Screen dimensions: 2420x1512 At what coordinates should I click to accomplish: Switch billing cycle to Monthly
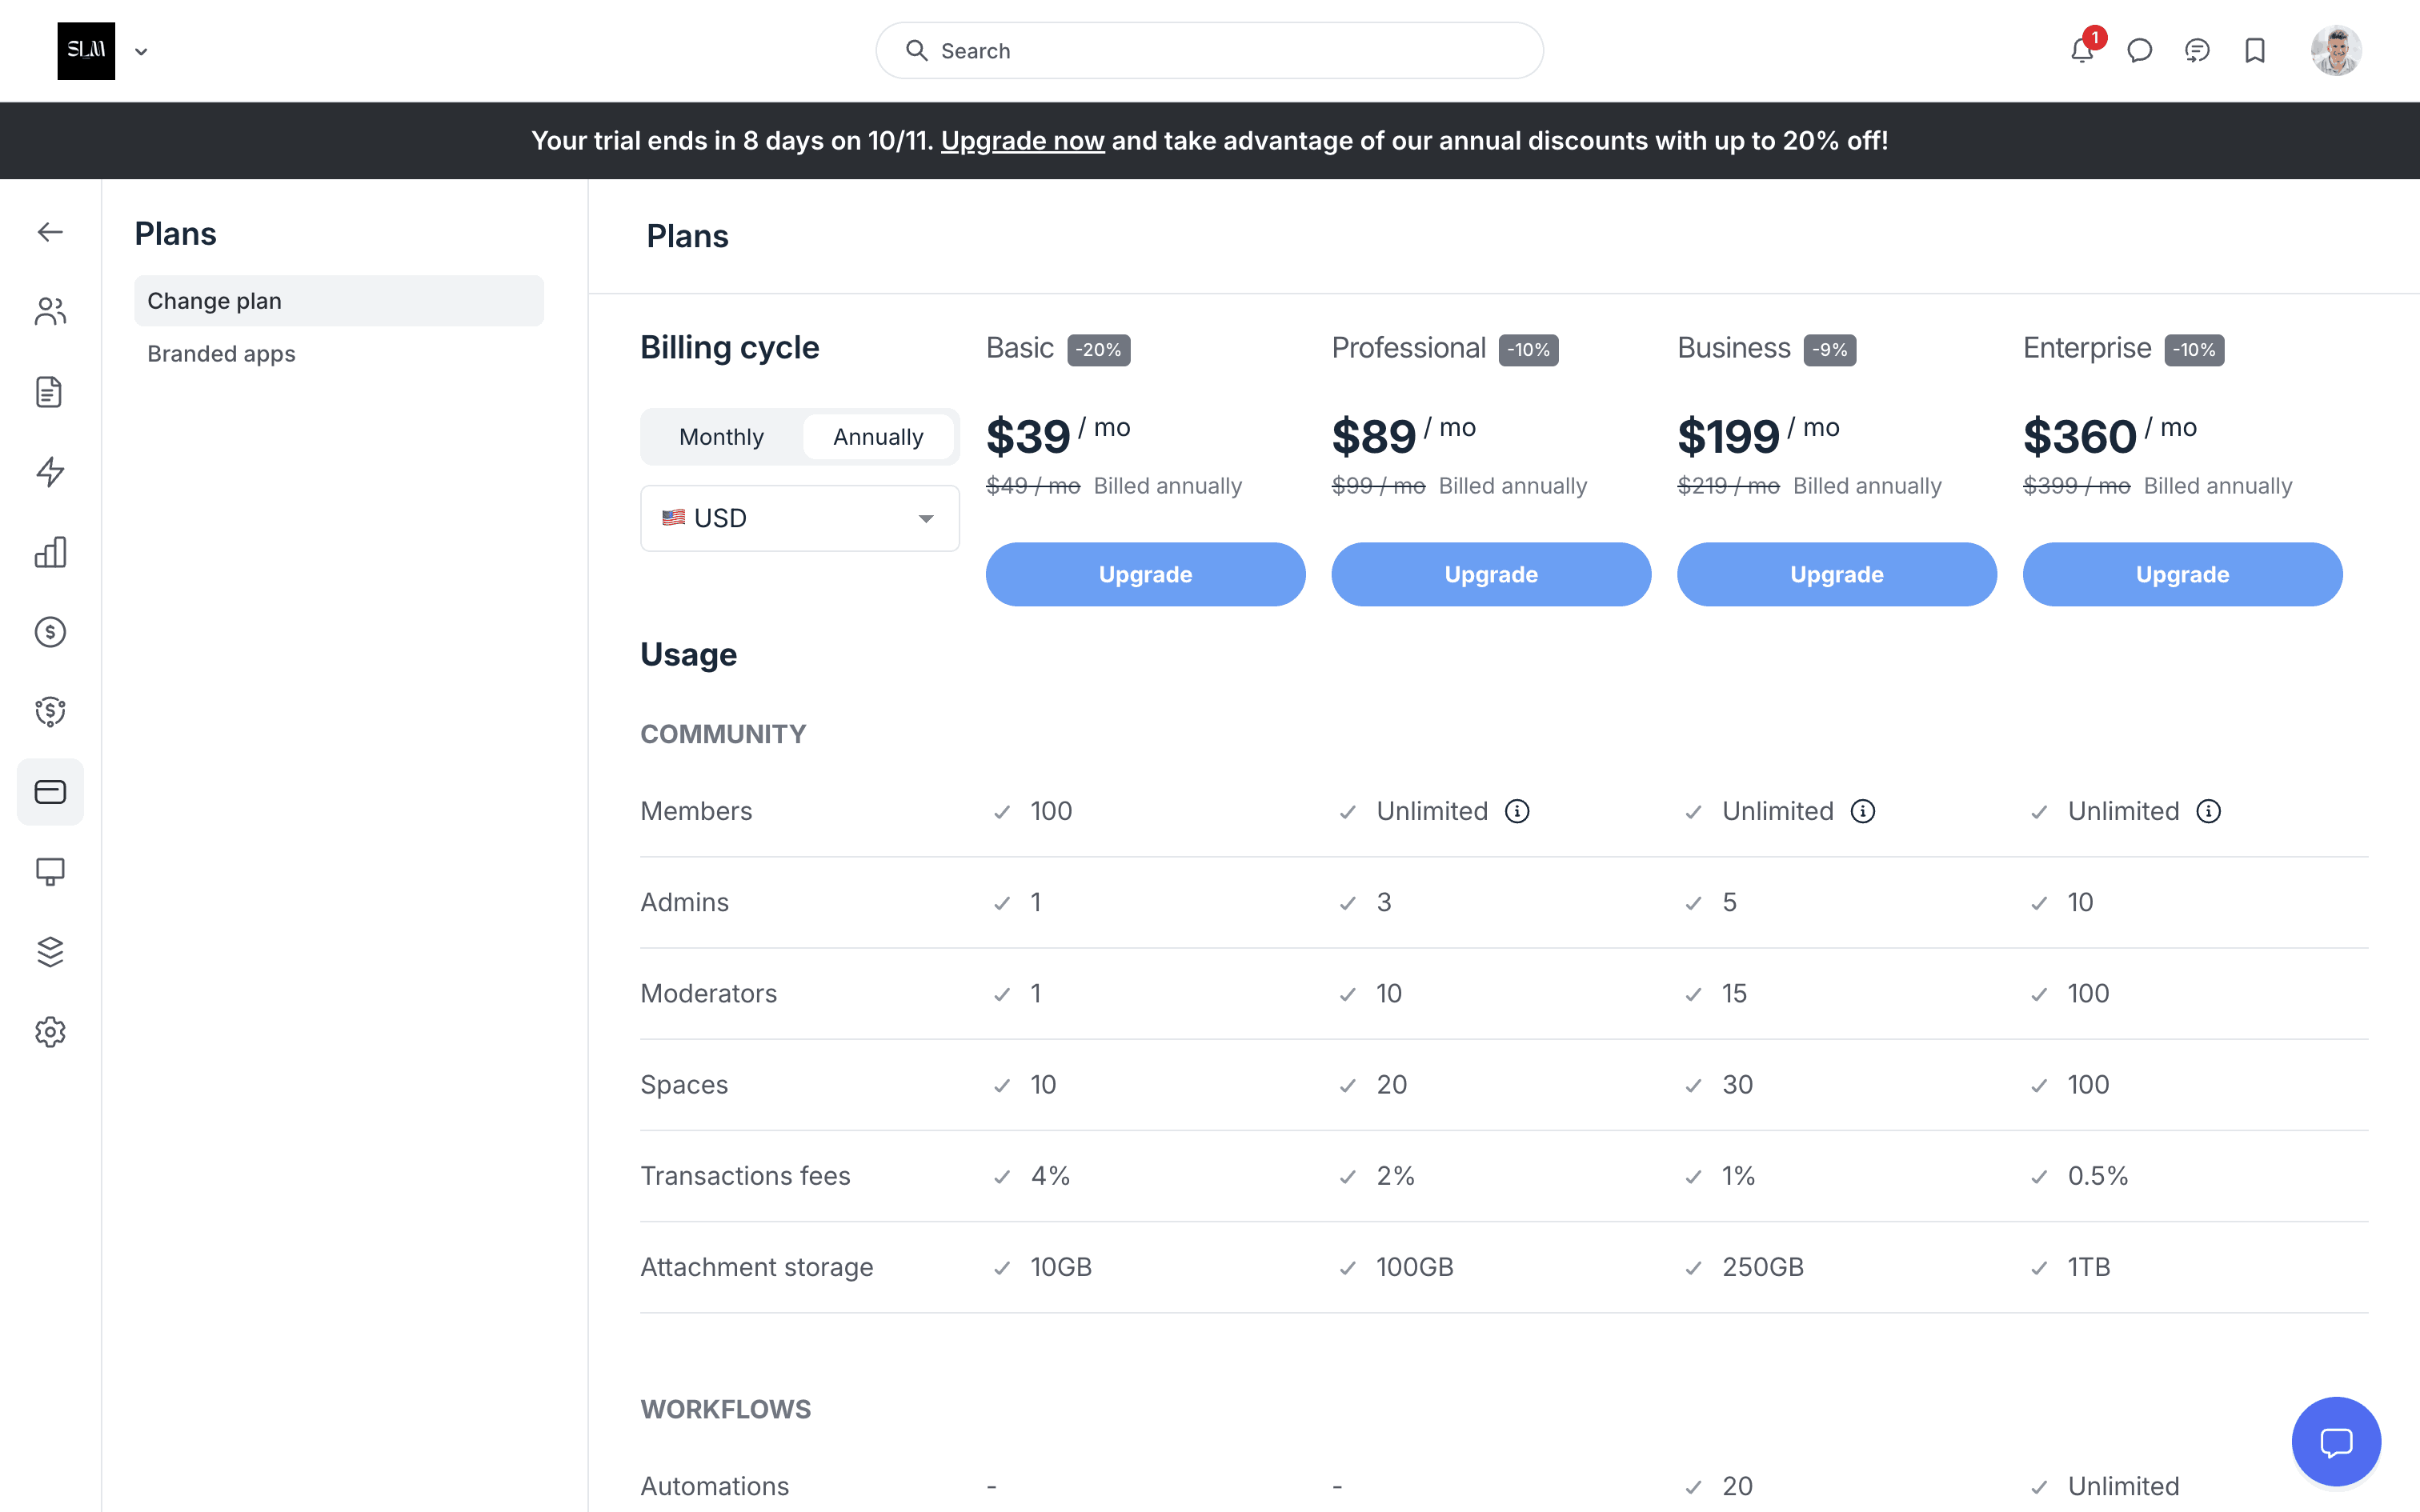720,436
